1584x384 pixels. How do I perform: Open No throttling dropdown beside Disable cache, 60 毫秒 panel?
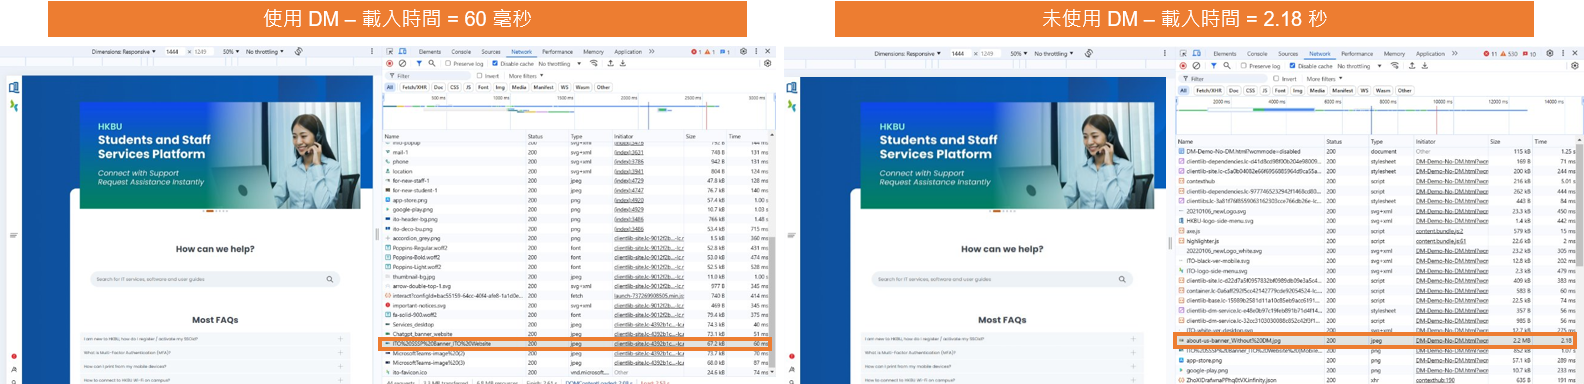(560, 64)
